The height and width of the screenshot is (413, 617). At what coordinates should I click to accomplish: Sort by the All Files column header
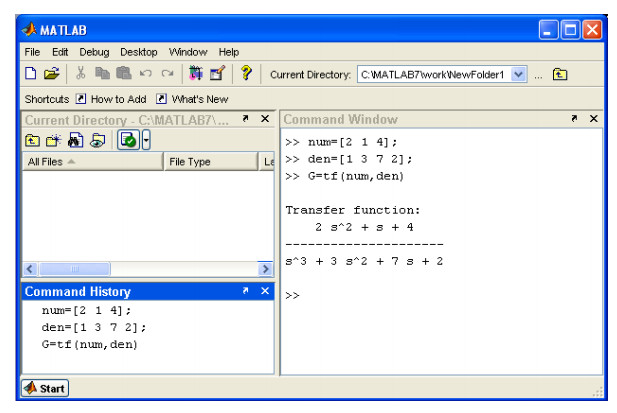coord(93,162)
